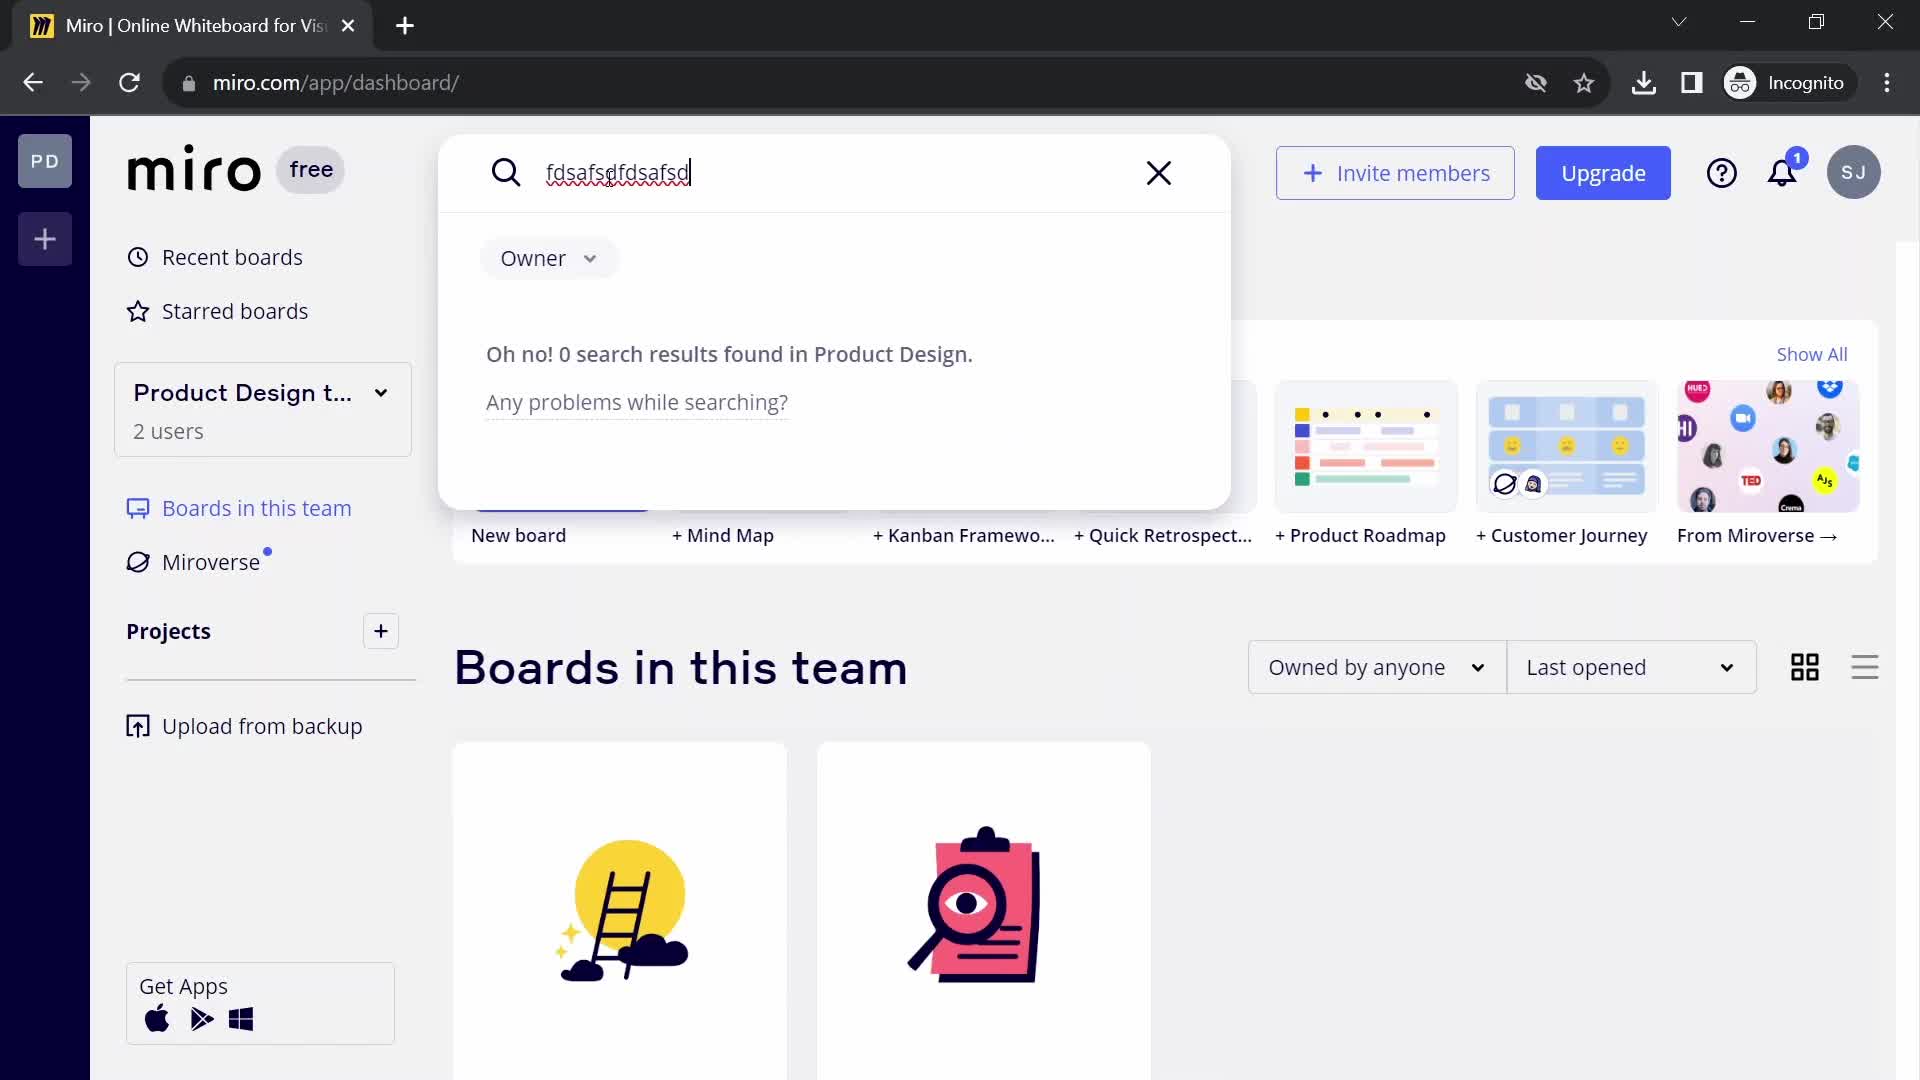
Task: Click the create new board (+) icon
Action: tap(44, 239)
